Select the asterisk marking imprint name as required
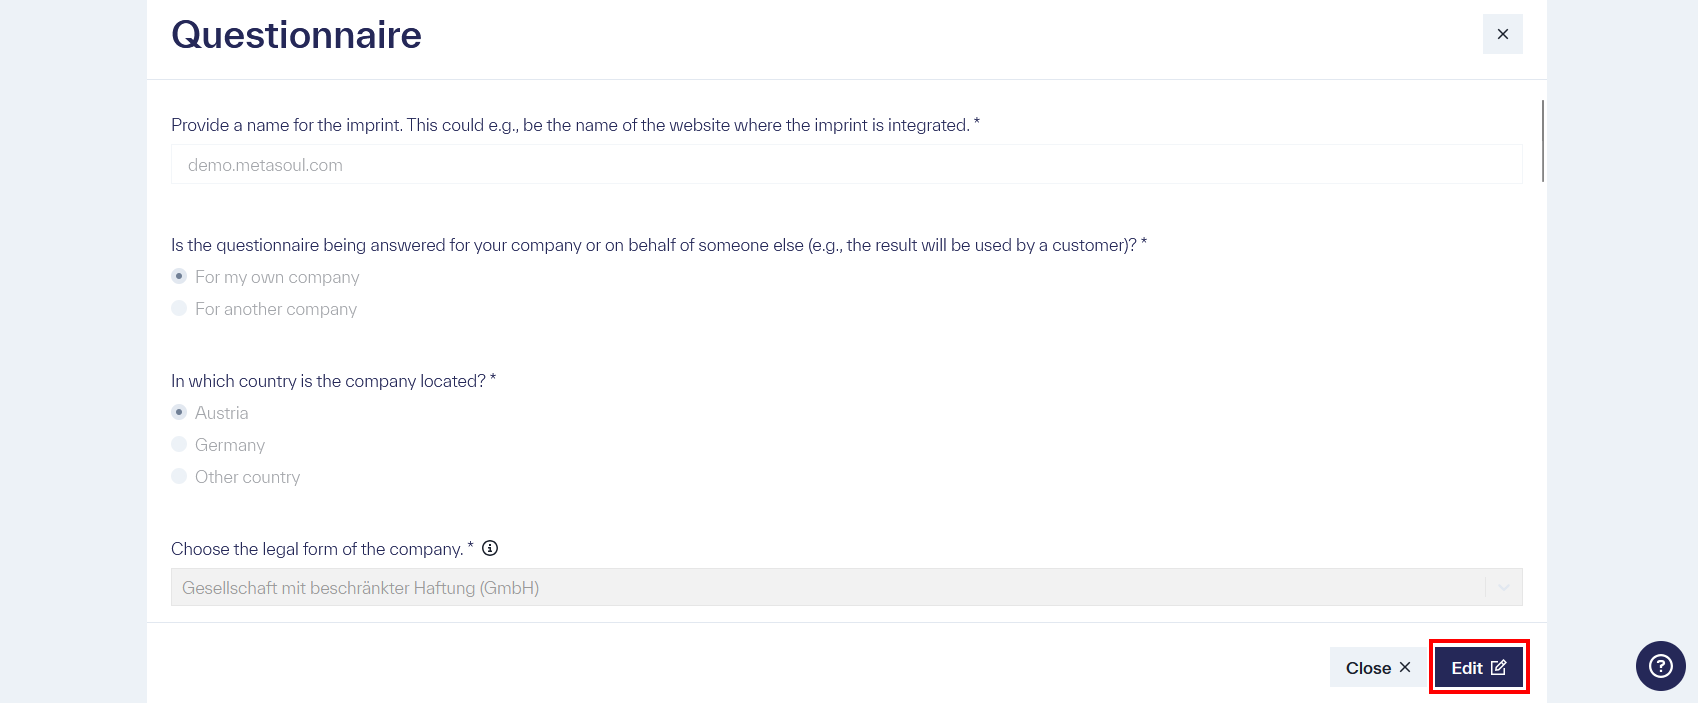1698x703 pixels. pyautogui.click(x=977, y=121)
